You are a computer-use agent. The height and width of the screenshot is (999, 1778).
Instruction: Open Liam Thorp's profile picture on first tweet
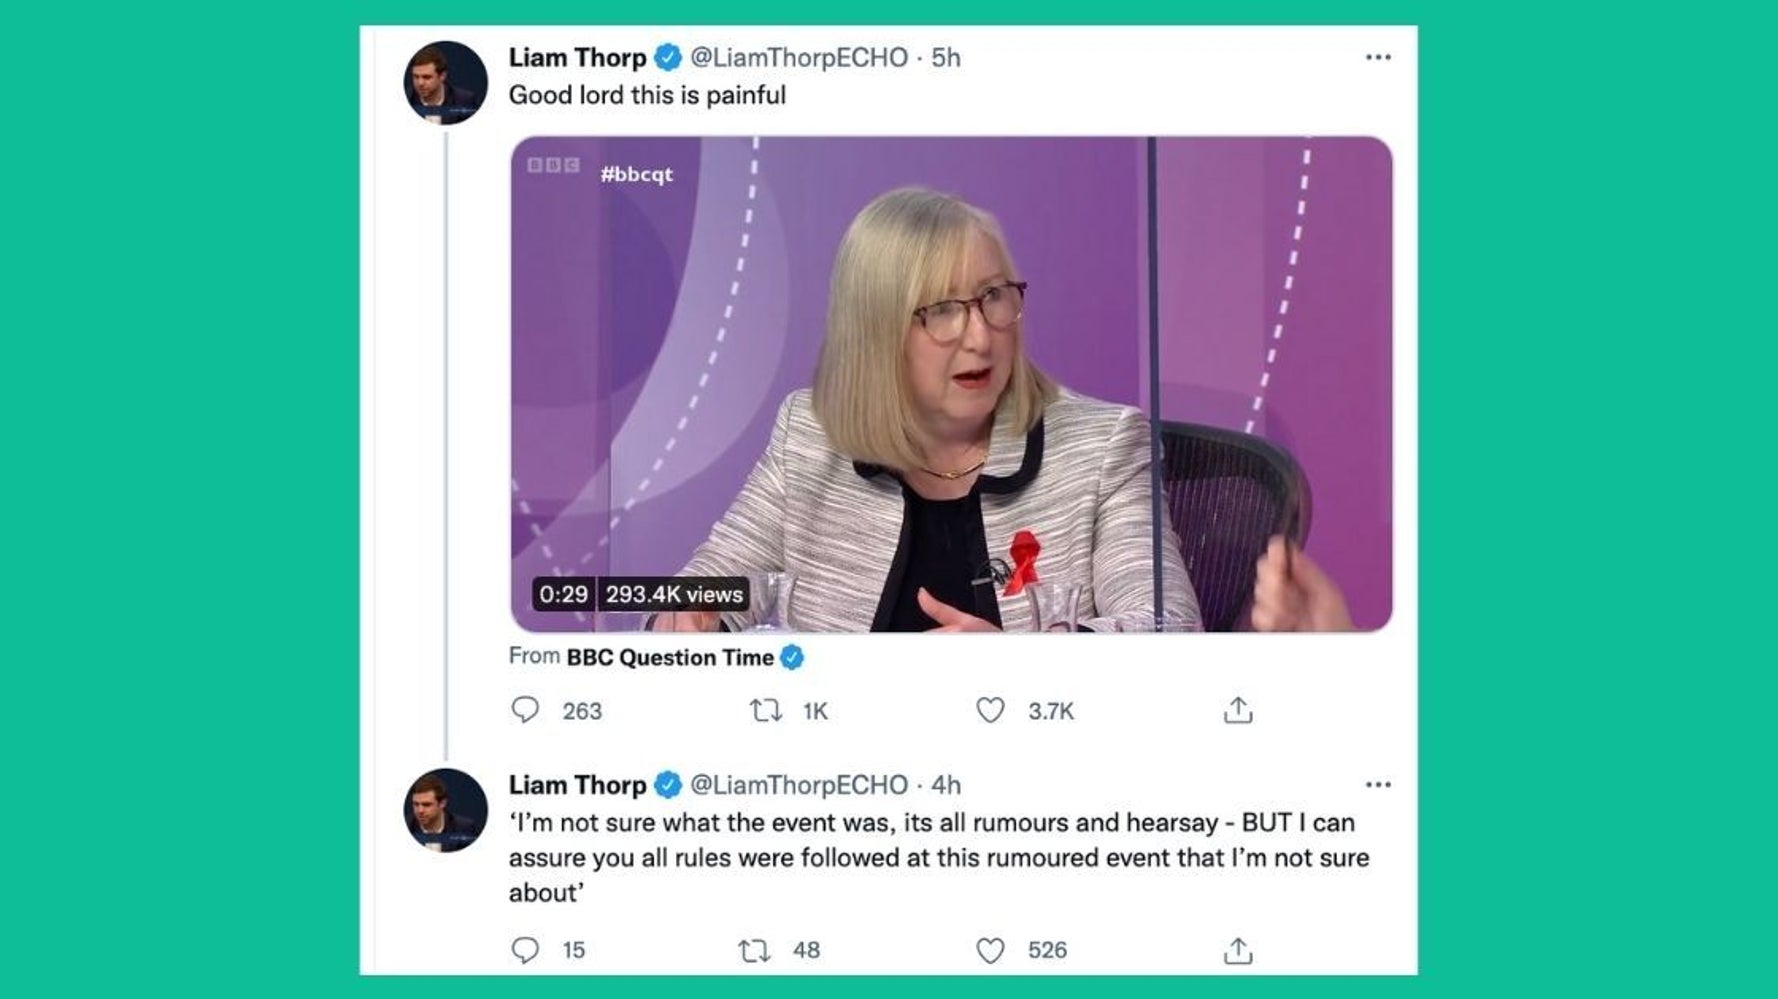coord(445,82)
